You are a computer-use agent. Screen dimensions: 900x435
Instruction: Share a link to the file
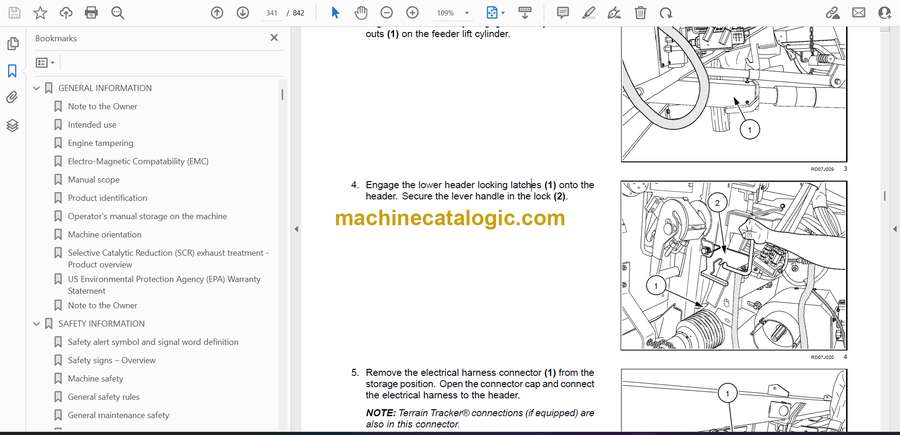(833, 13)
